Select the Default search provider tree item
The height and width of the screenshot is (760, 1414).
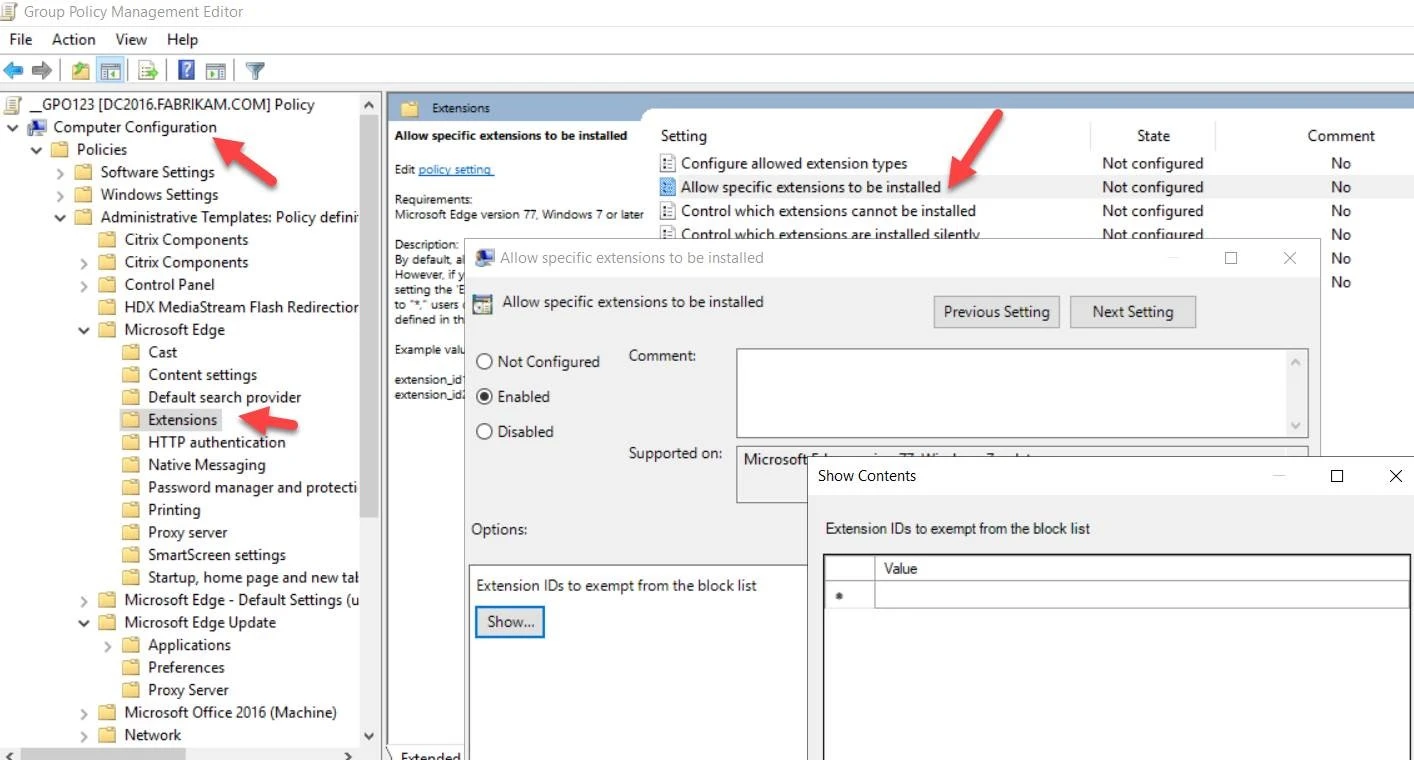[224, 397]
